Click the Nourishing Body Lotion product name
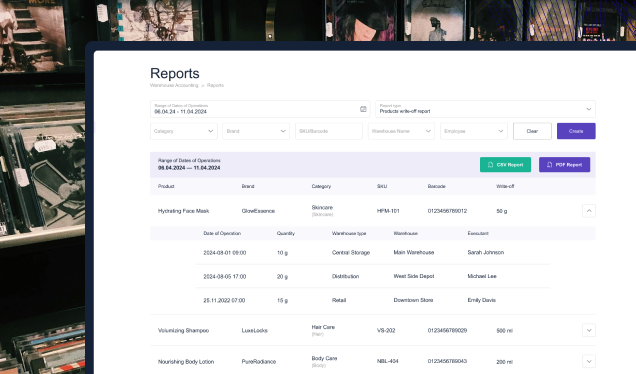The width and height of the screenshot is (636, 374). [186, 361]
